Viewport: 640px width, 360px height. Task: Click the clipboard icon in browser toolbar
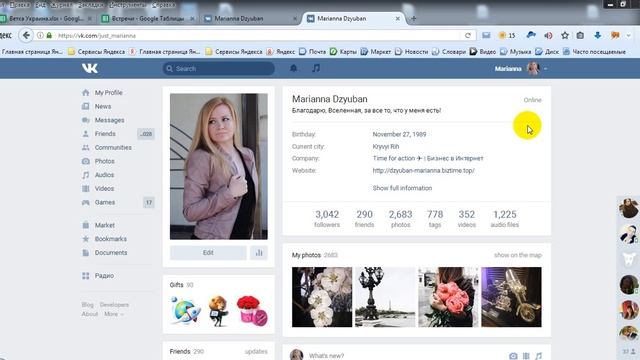pyautogui.click(x=580, y=36)
